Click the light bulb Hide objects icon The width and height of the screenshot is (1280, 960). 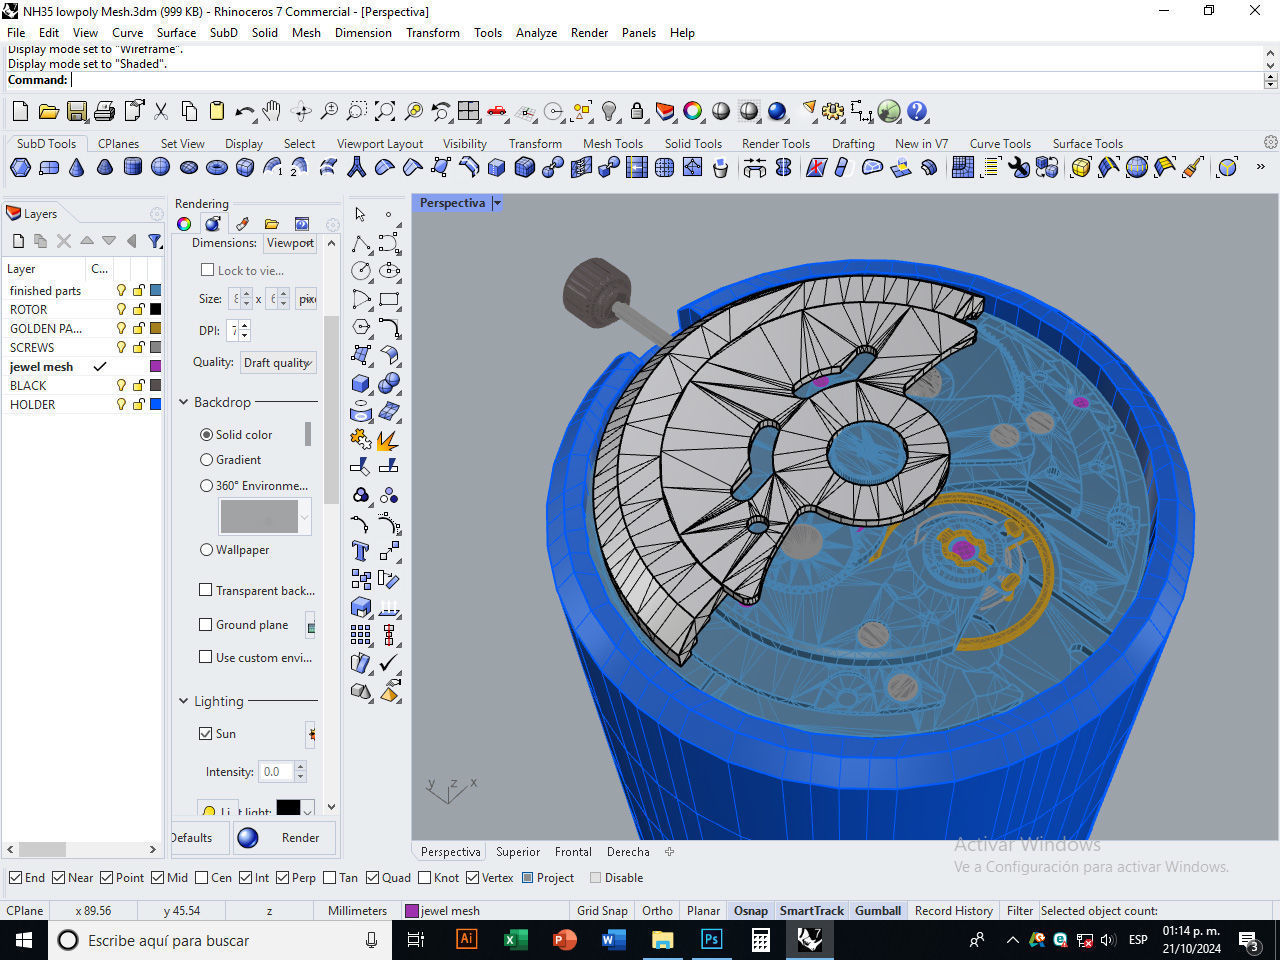[609, 111]
